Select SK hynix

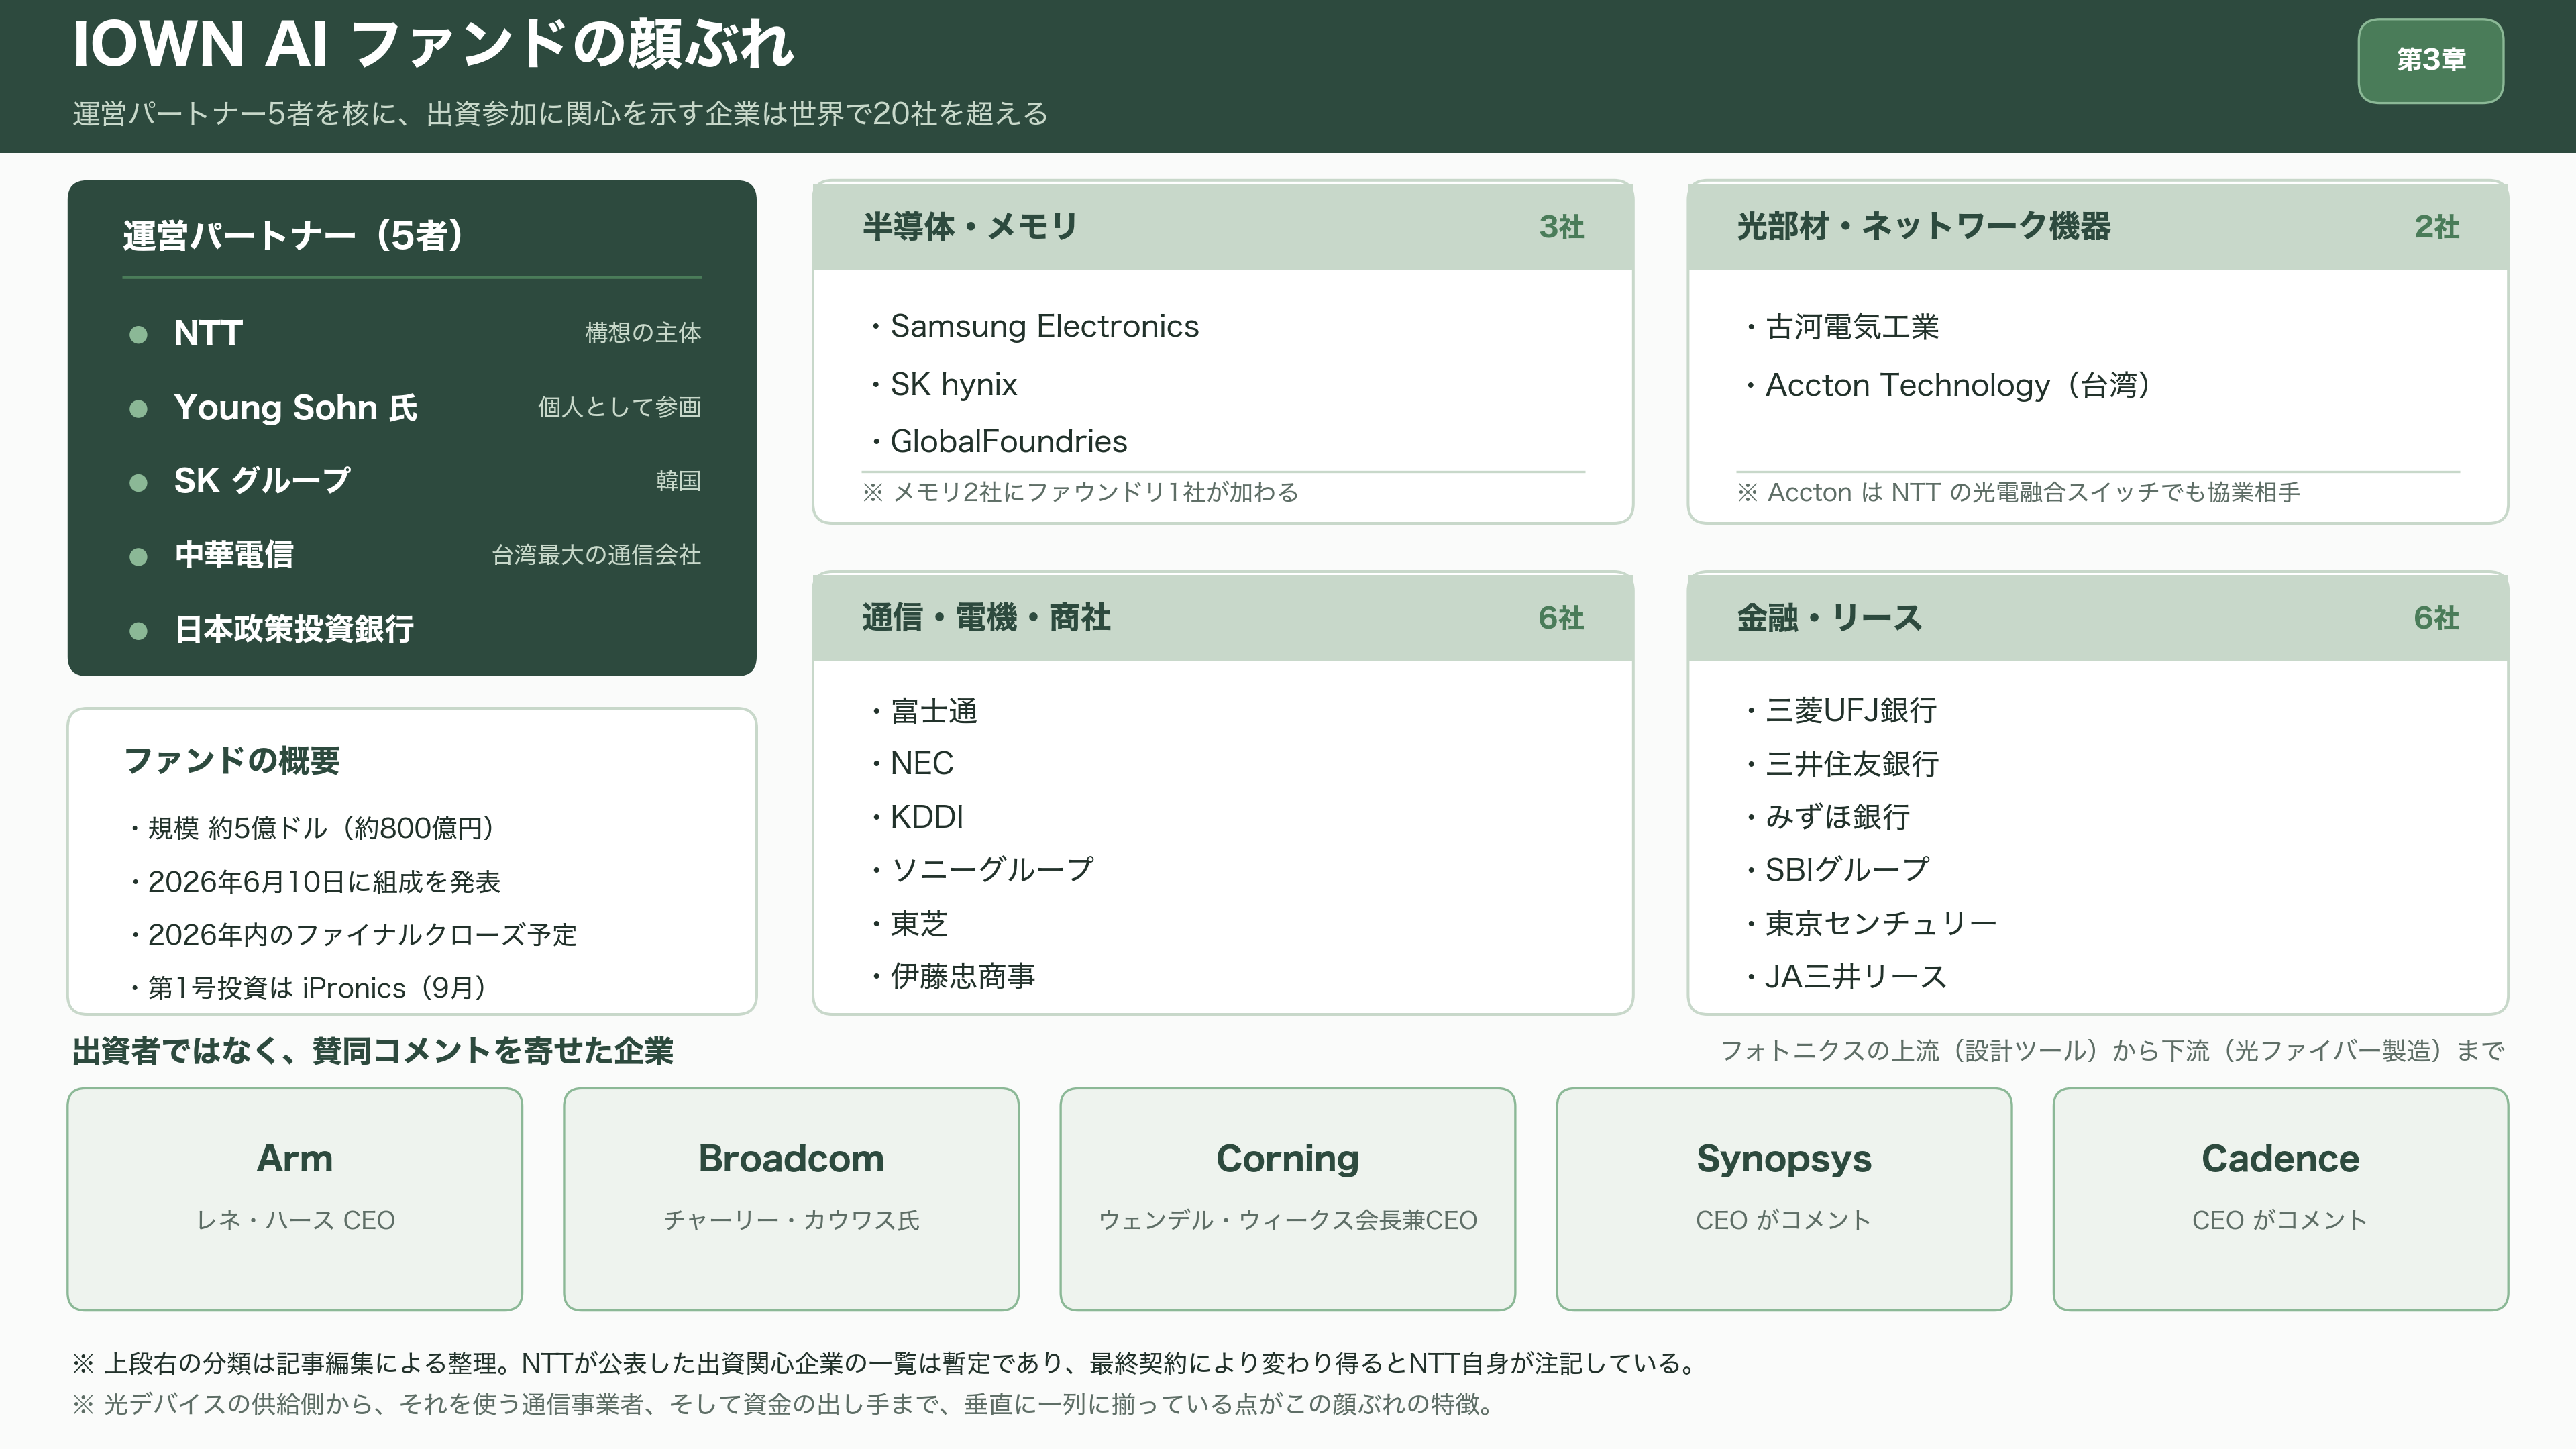point(953,384)
